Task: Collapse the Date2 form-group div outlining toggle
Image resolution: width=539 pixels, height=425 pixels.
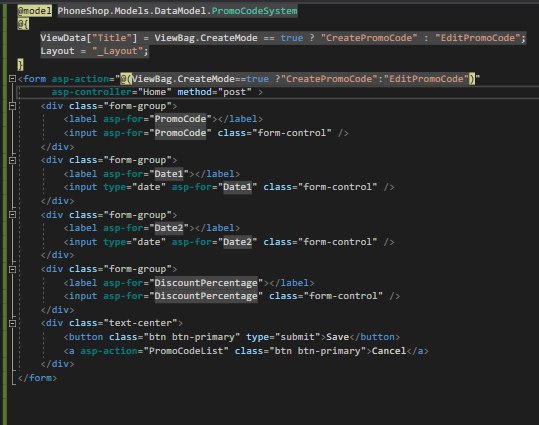Action: pos(12,215)
